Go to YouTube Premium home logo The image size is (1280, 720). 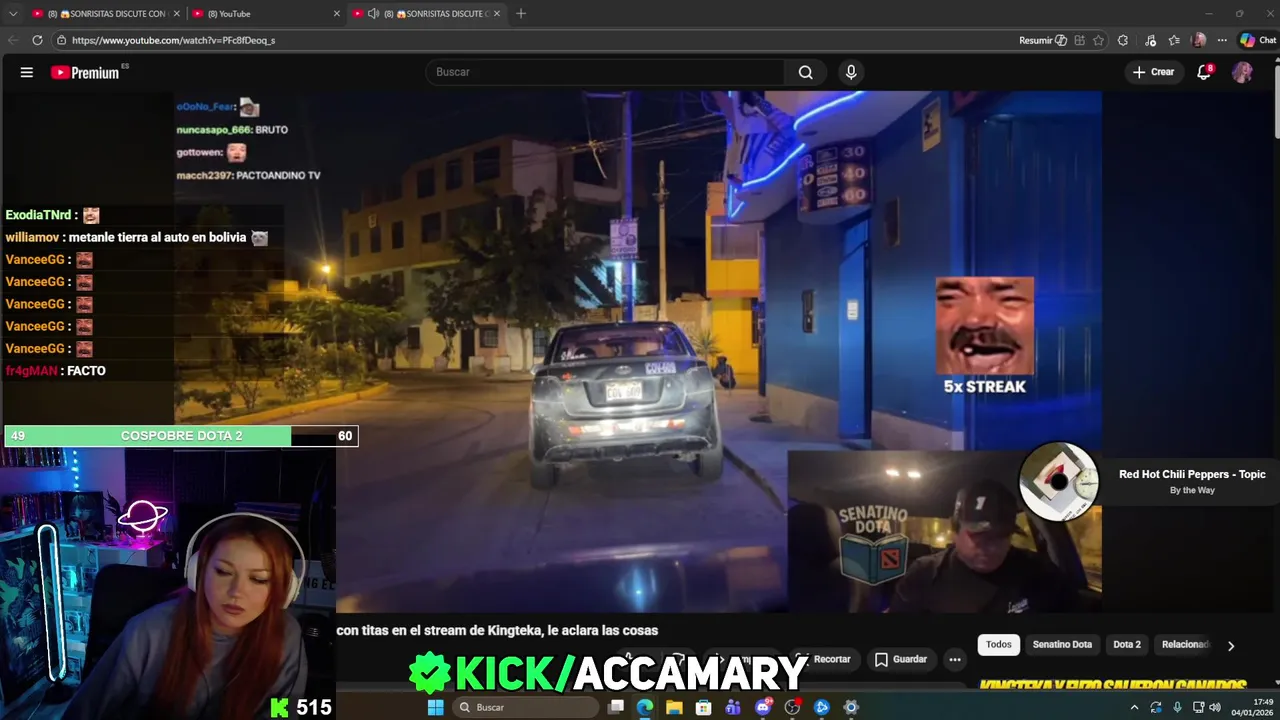(85, 72)
